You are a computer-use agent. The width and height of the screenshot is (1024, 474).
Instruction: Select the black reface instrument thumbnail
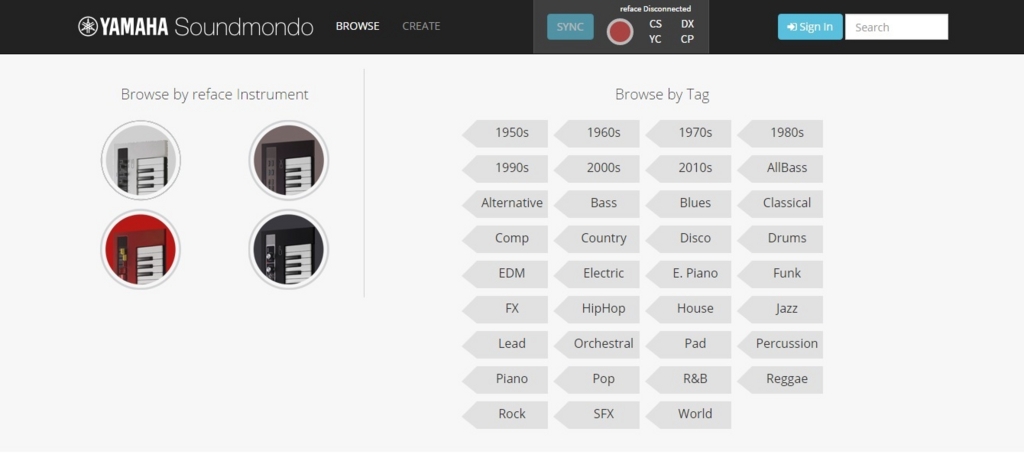point(289,249)
